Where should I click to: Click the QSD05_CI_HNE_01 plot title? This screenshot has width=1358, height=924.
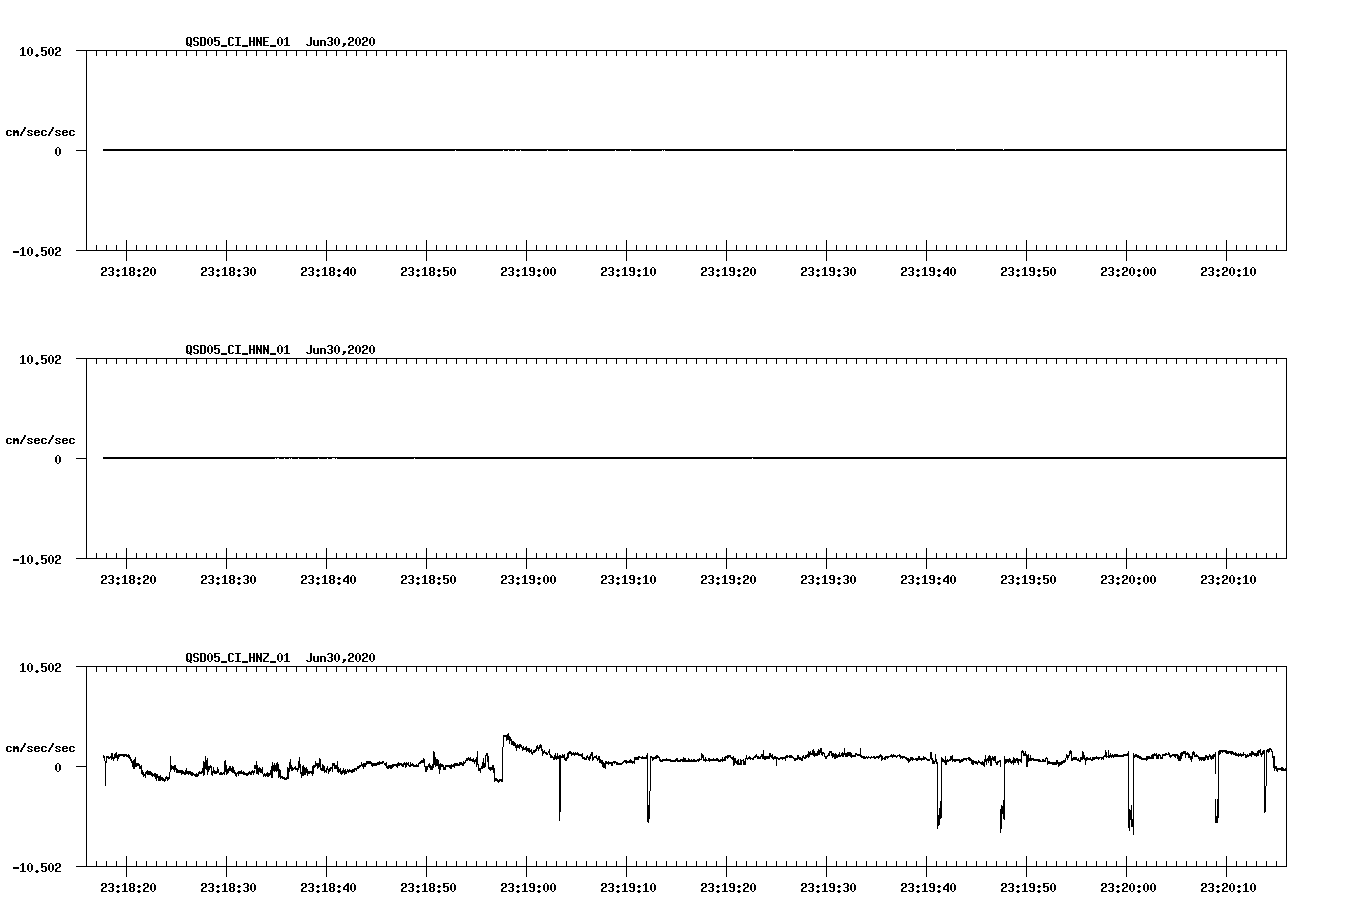click(x=238, y=42)
